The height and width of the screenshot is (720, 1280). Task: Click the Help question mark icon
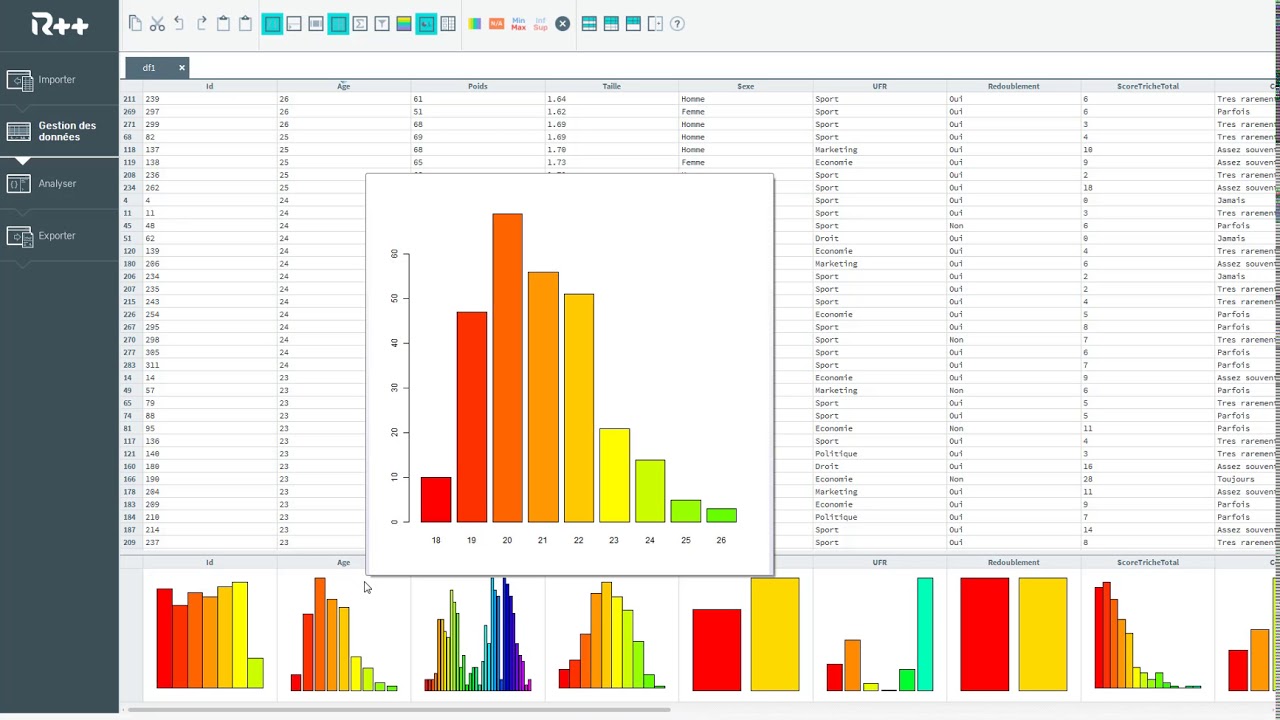pyautogui.click(x=677, y=24)
